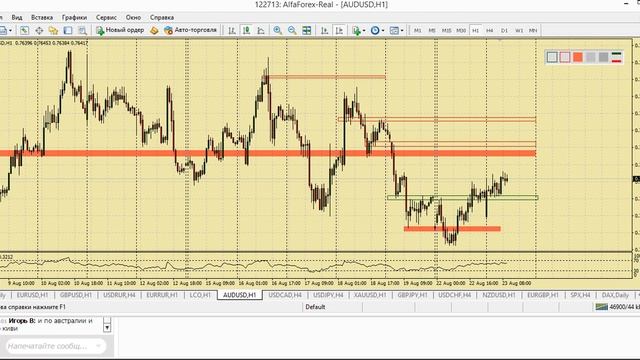Switch to DAX,Daily chart tab
Image resolution: width=640 pixels, height=360 pixels.
point(615,295)
